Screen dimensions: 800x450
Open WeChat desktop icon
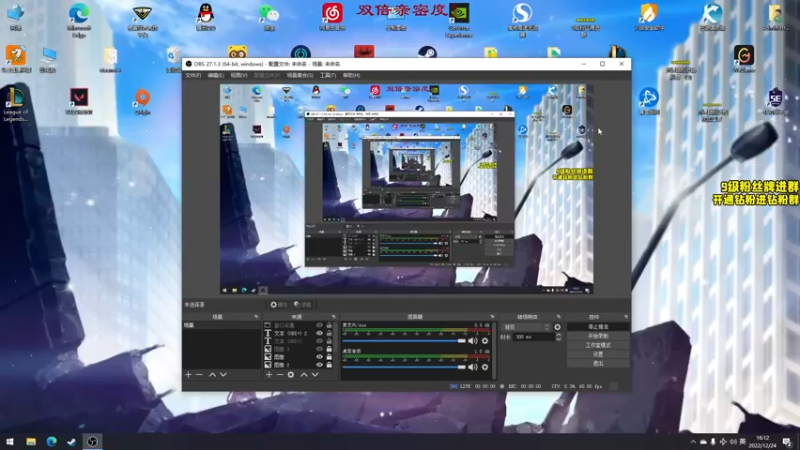269,16
